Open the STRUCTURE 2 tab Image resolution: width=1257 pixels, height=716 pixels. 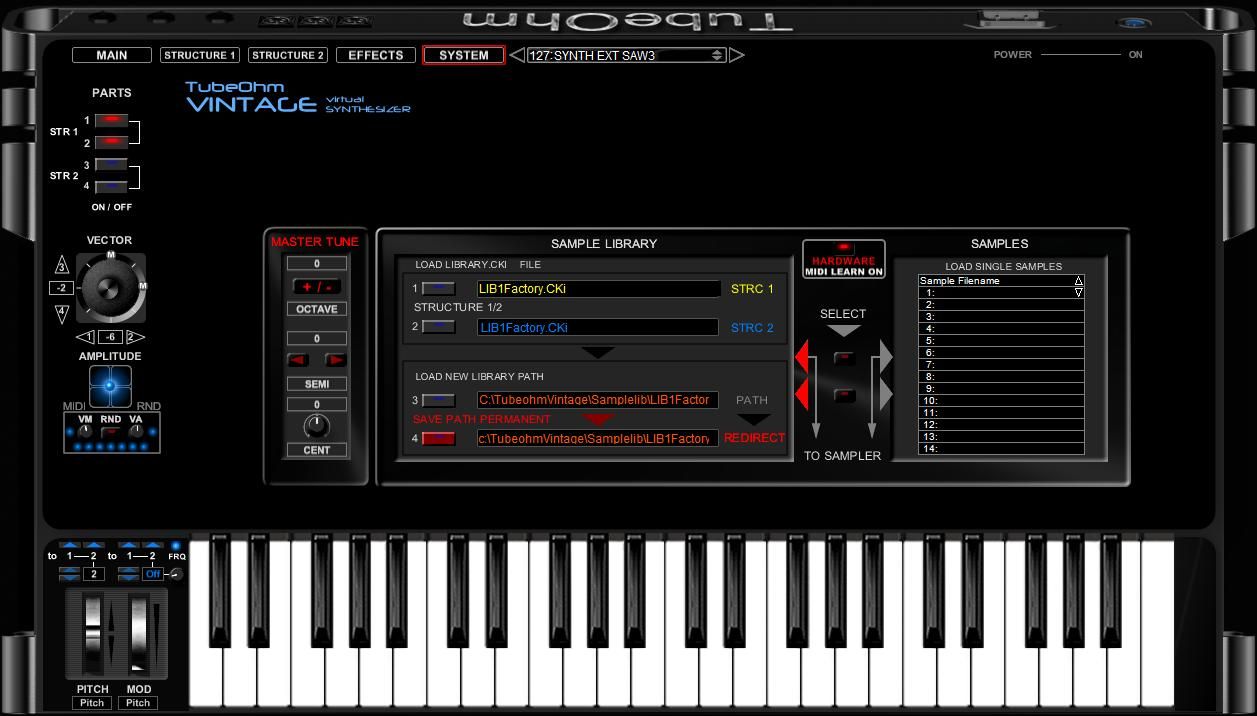tap(288, 55)
